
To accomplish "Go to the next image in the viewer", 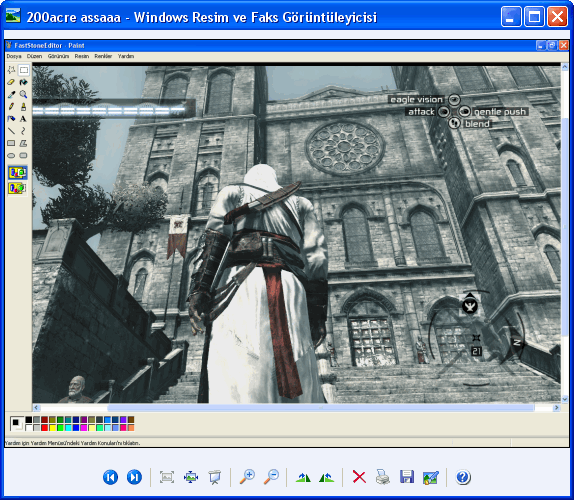I will (134, 477).
